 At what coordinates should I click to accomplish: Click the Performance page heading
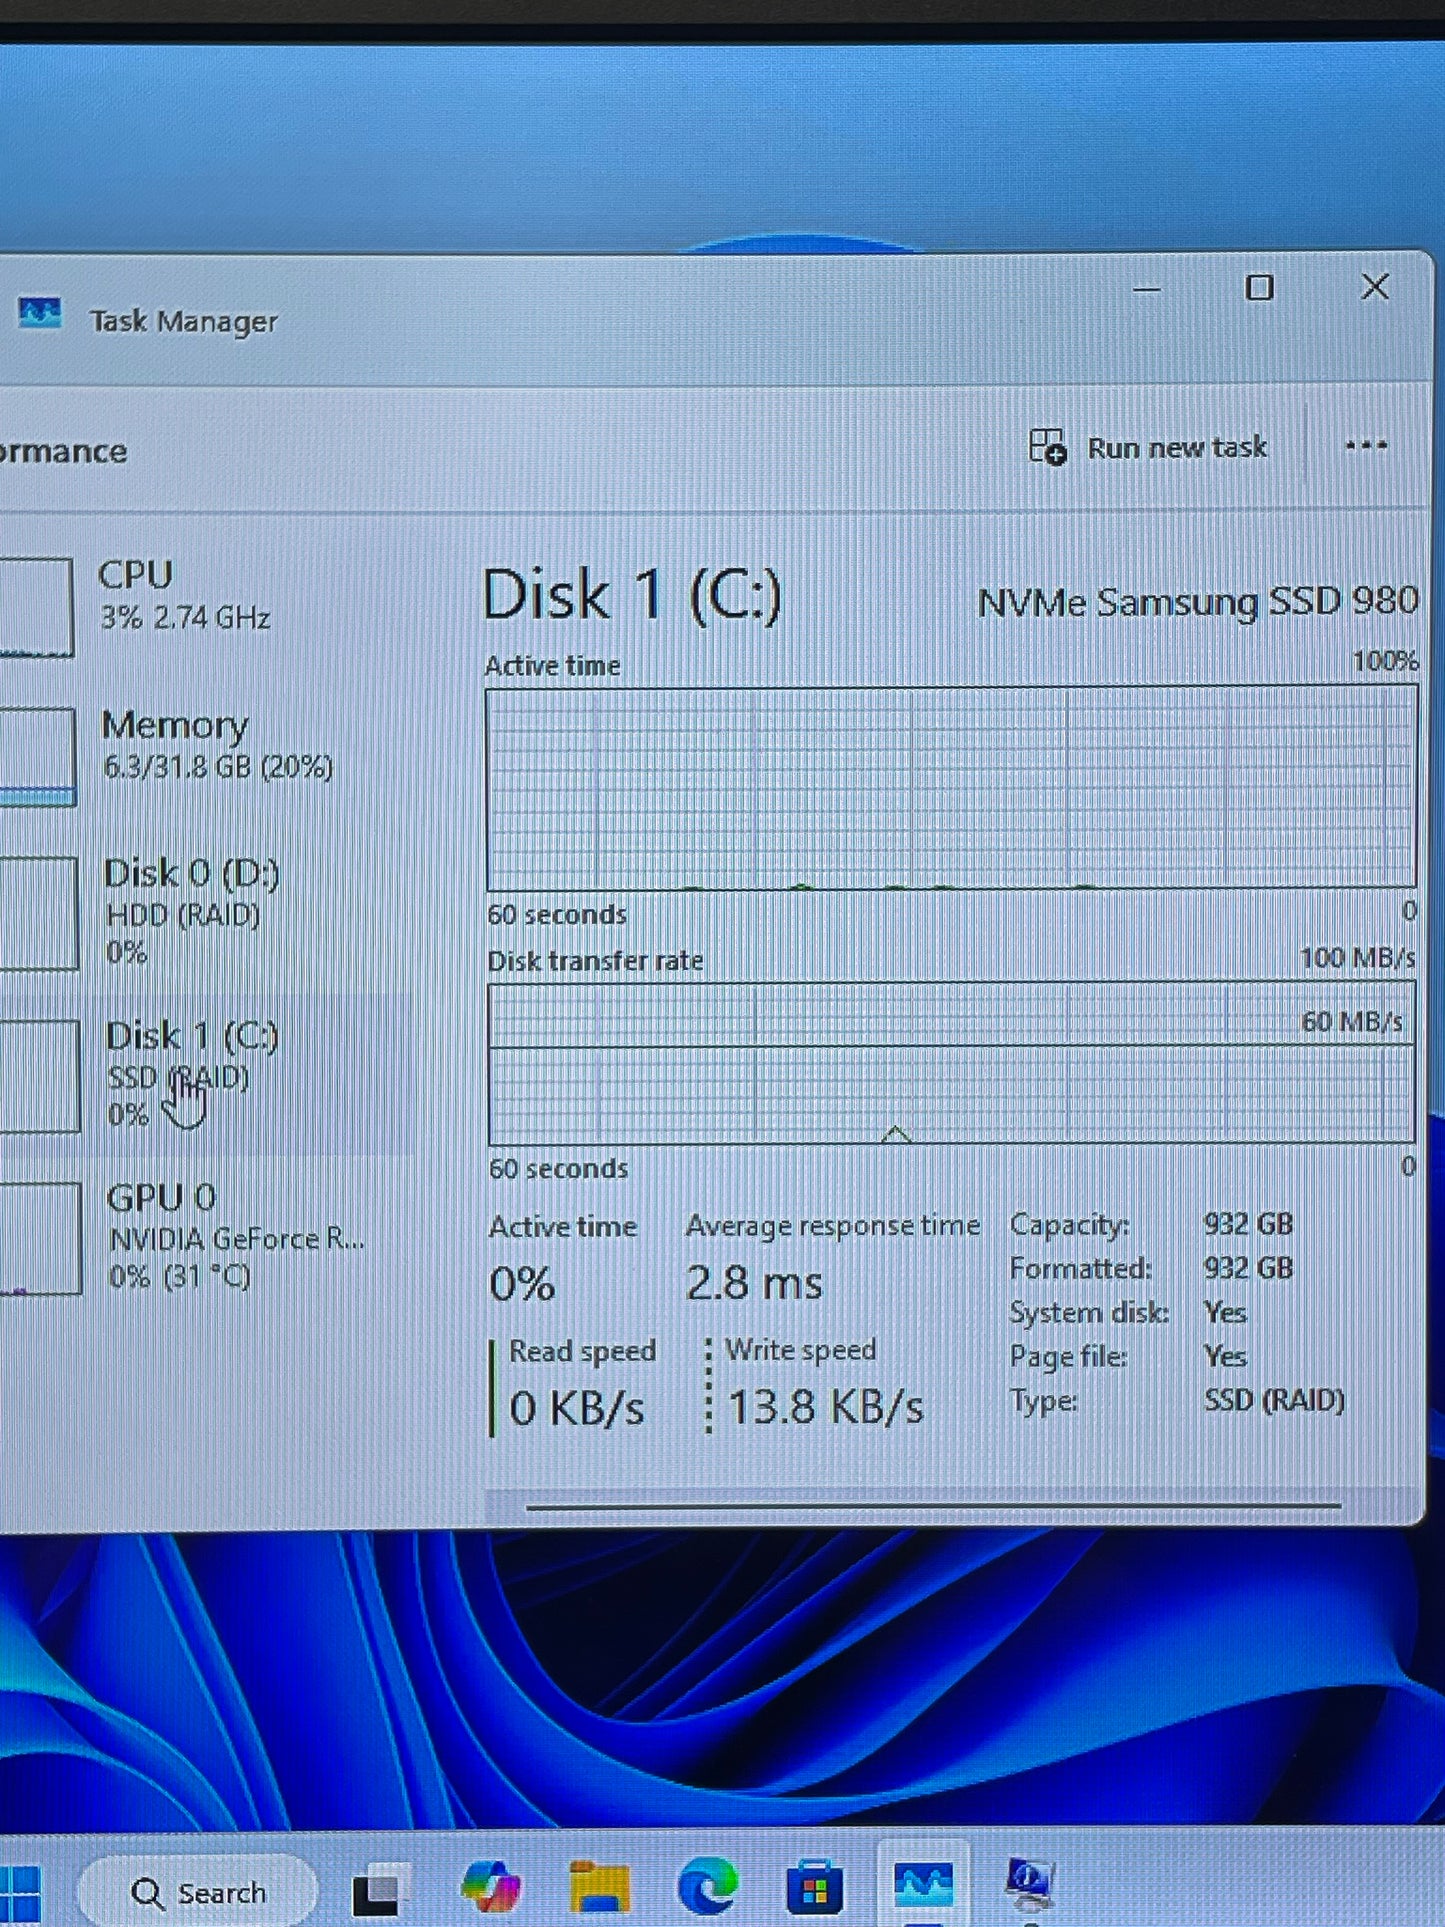63,451
